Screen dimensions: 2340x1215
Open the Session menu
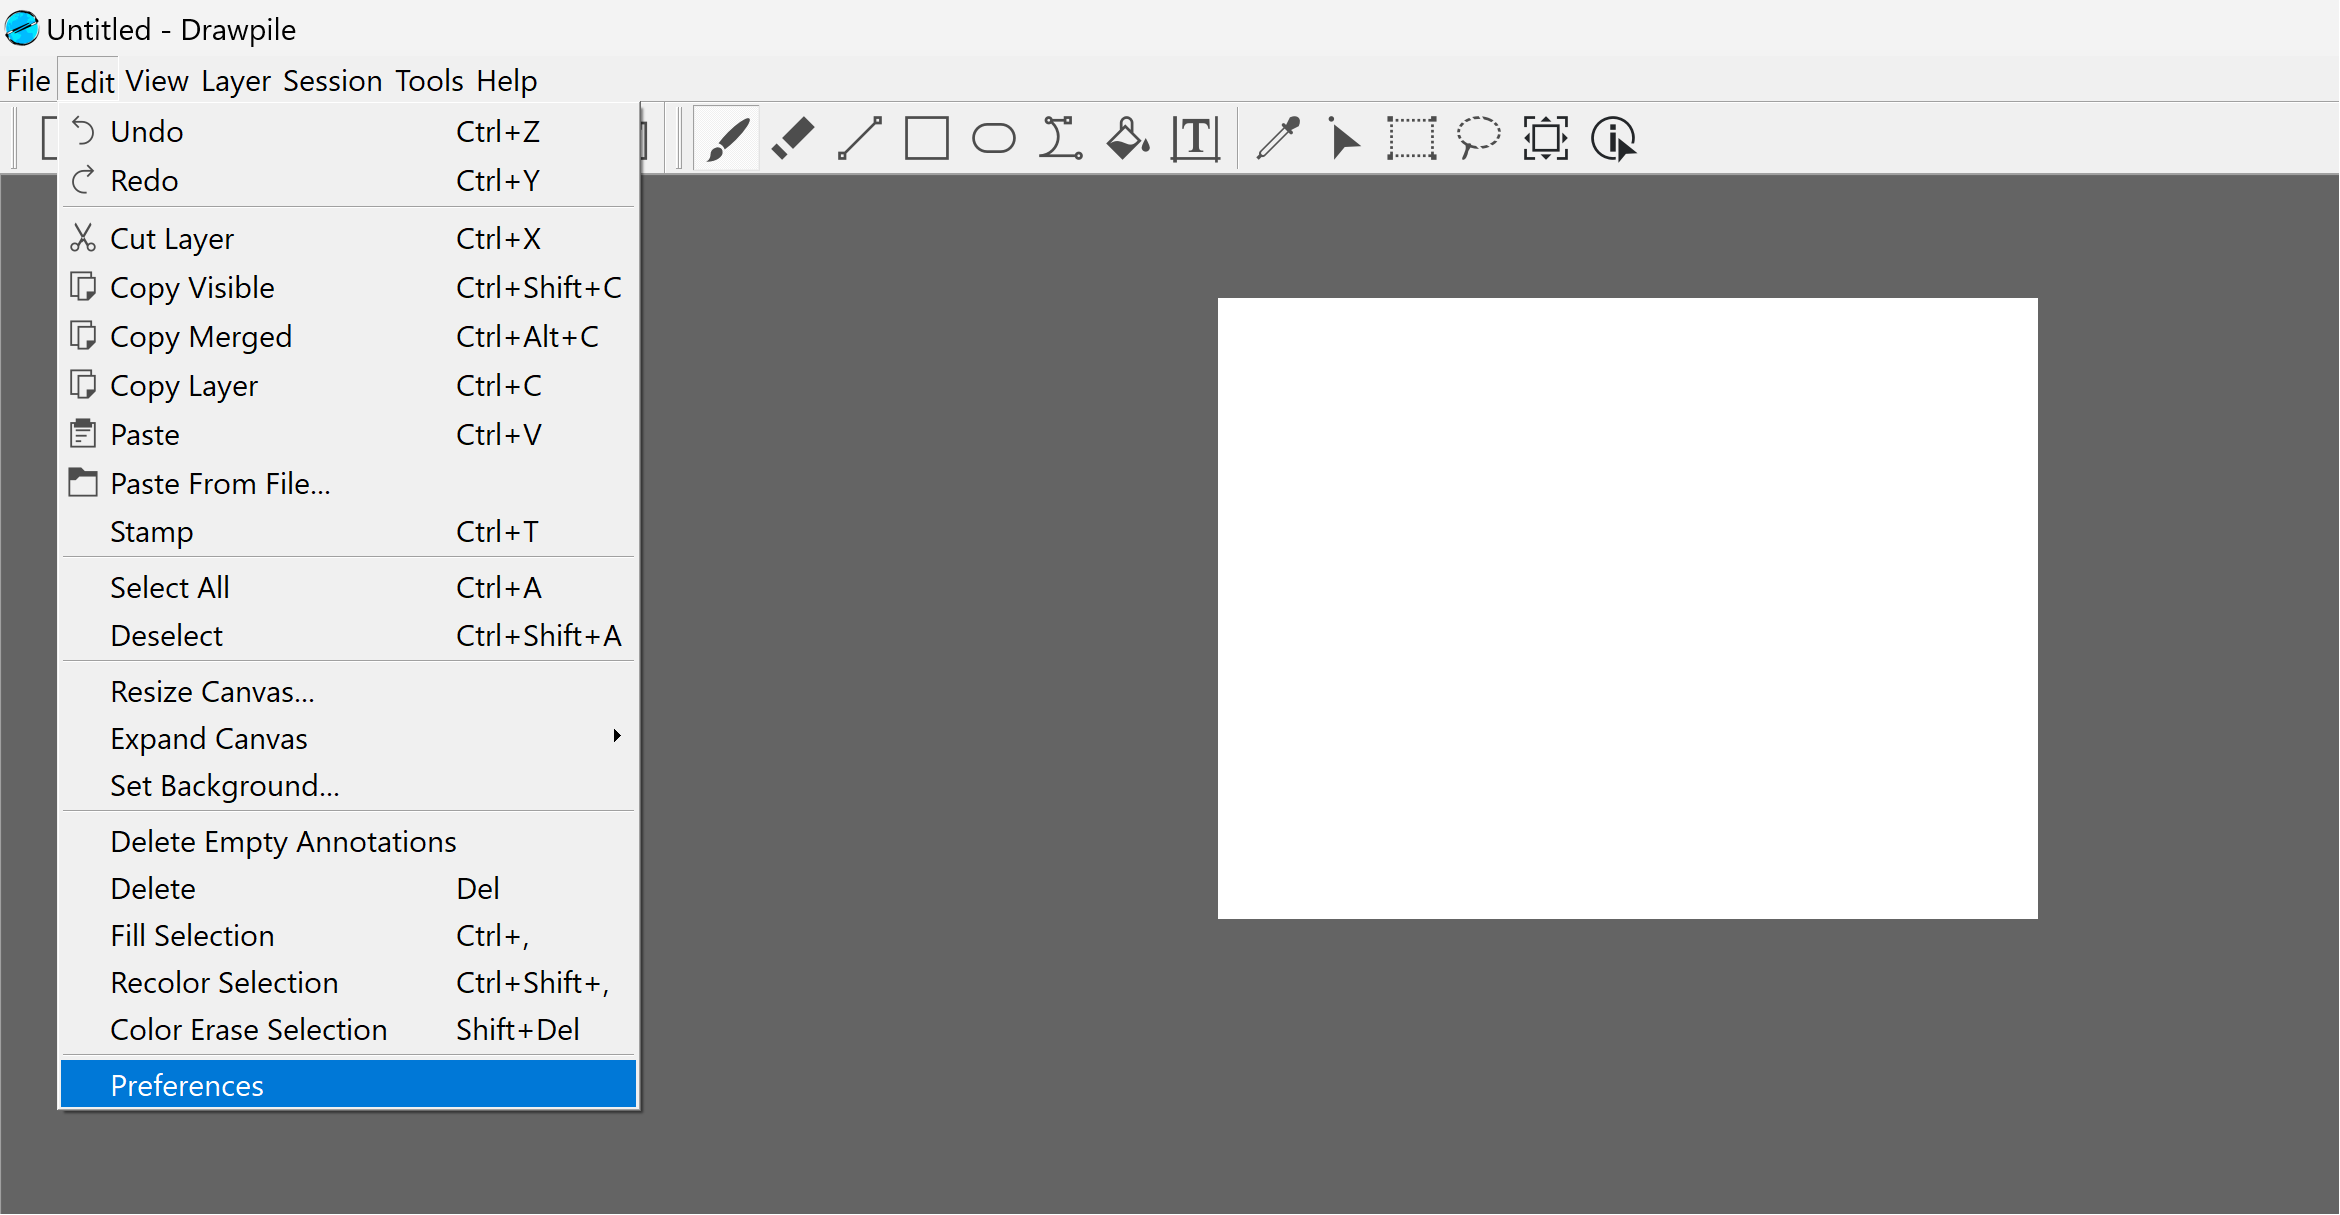pos(332,80)
